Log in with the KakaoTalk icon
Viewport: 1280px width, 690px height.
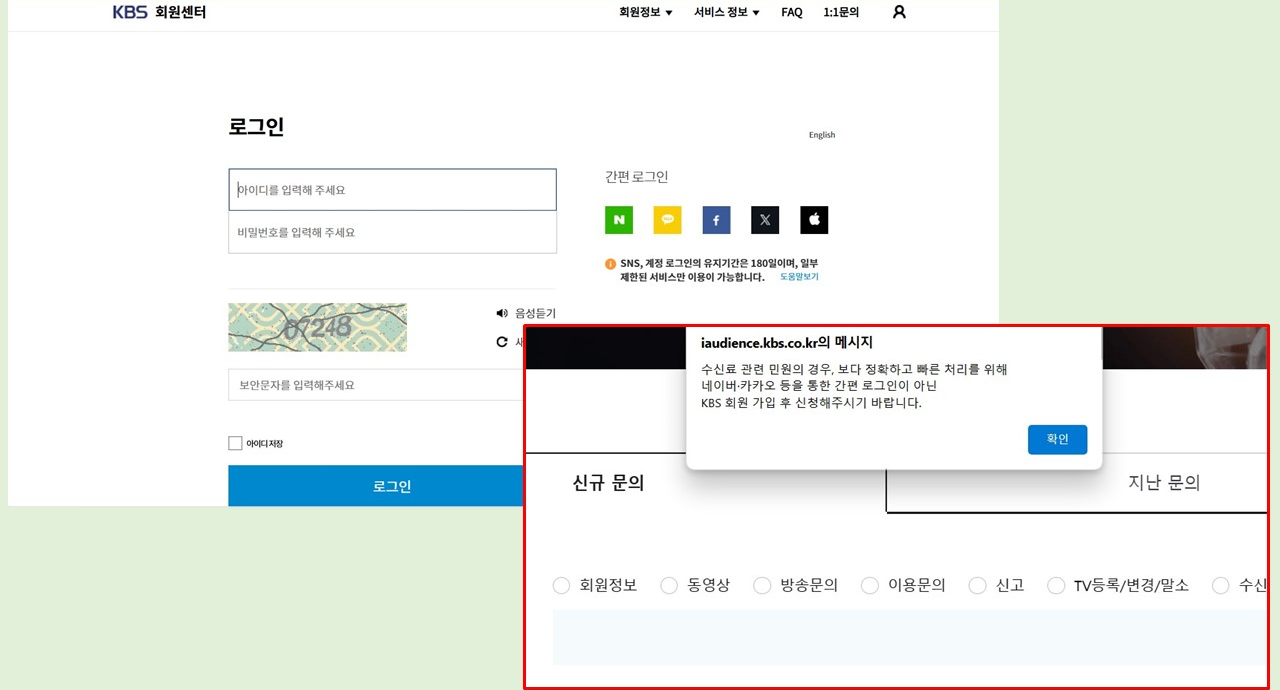(667, 220)
